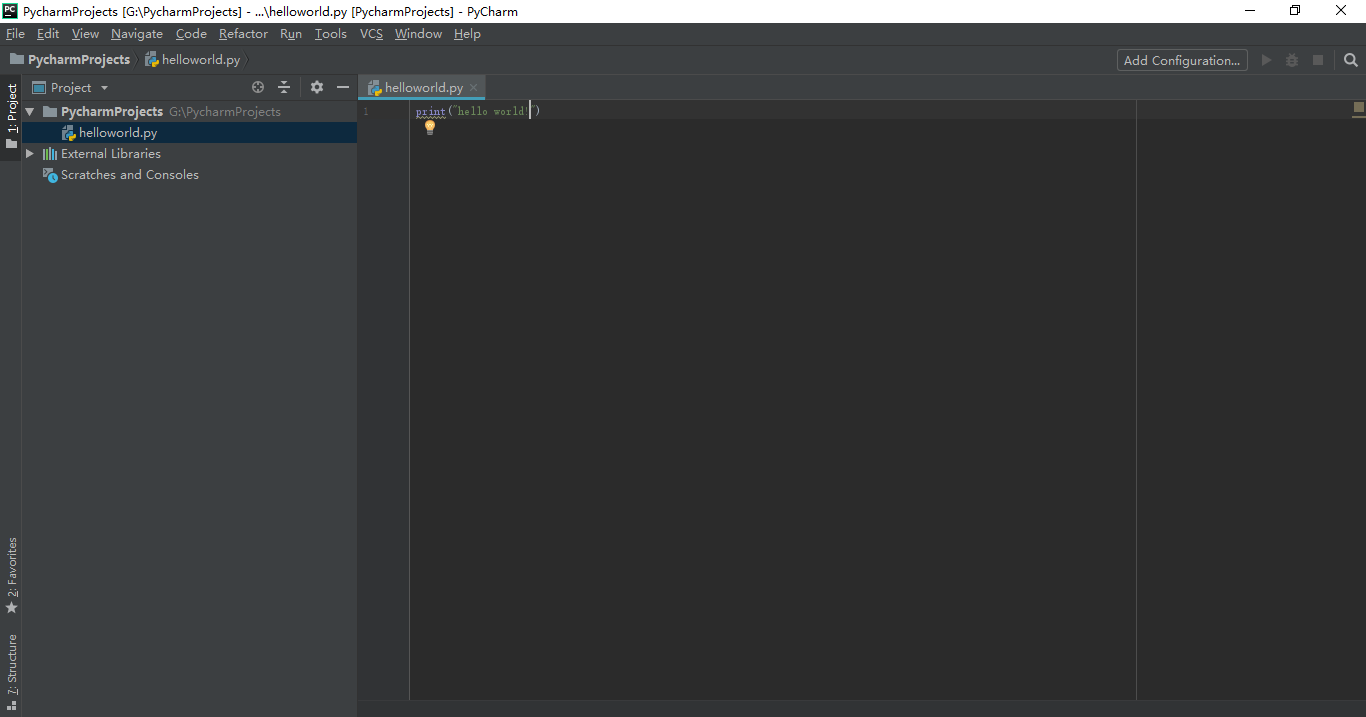Click the inspection status indicator square
Screen dimensions: 1366x717
point(1359,107)
